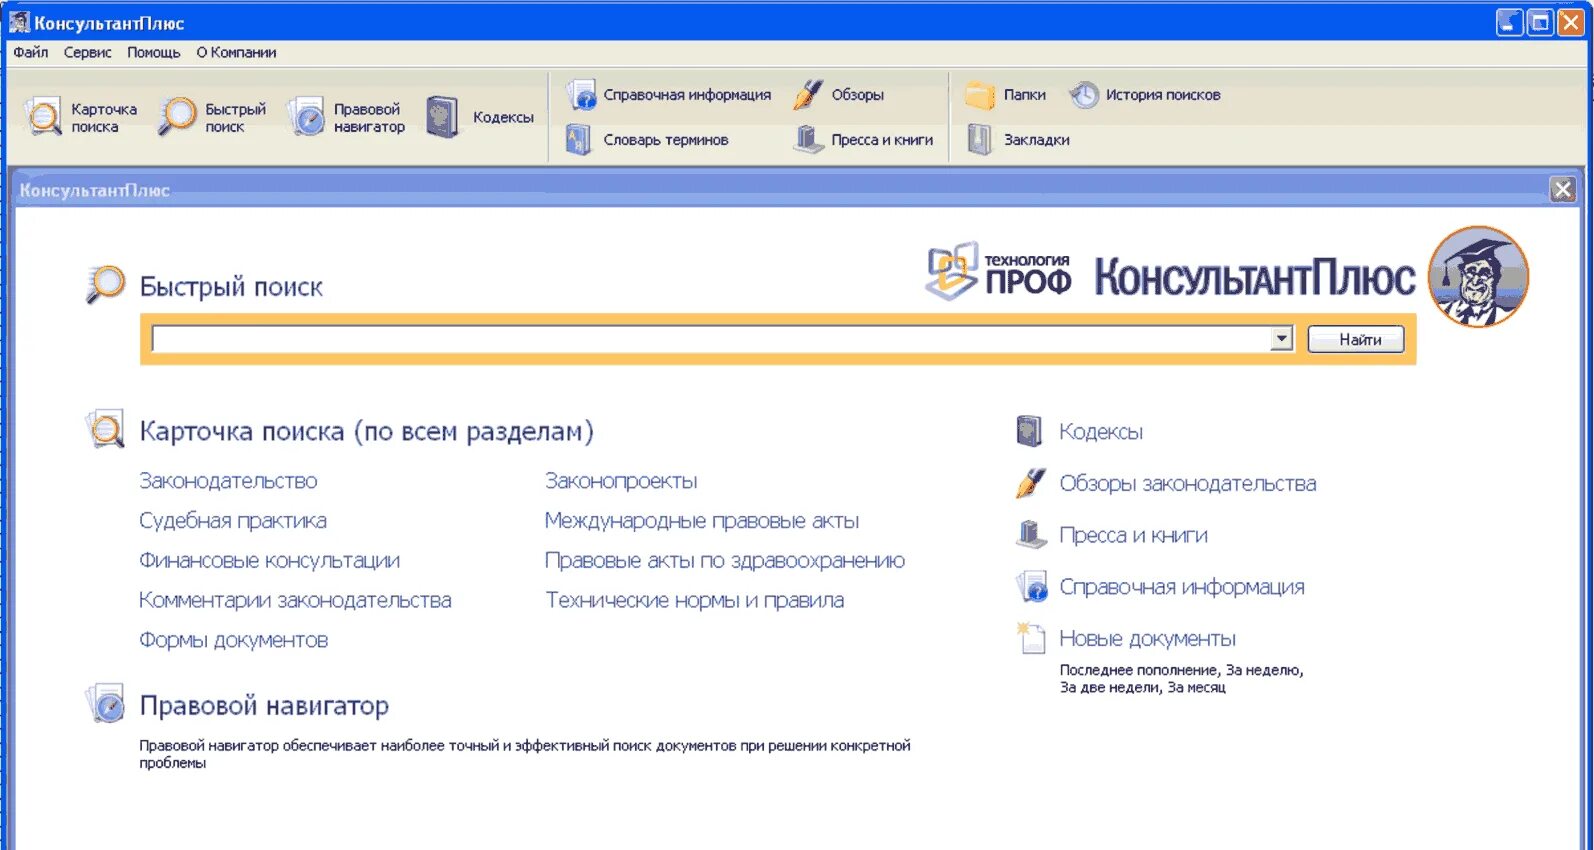Open Карточка поиска toolbar icon
Screen dimensions: 1594x850
(43, 117)
